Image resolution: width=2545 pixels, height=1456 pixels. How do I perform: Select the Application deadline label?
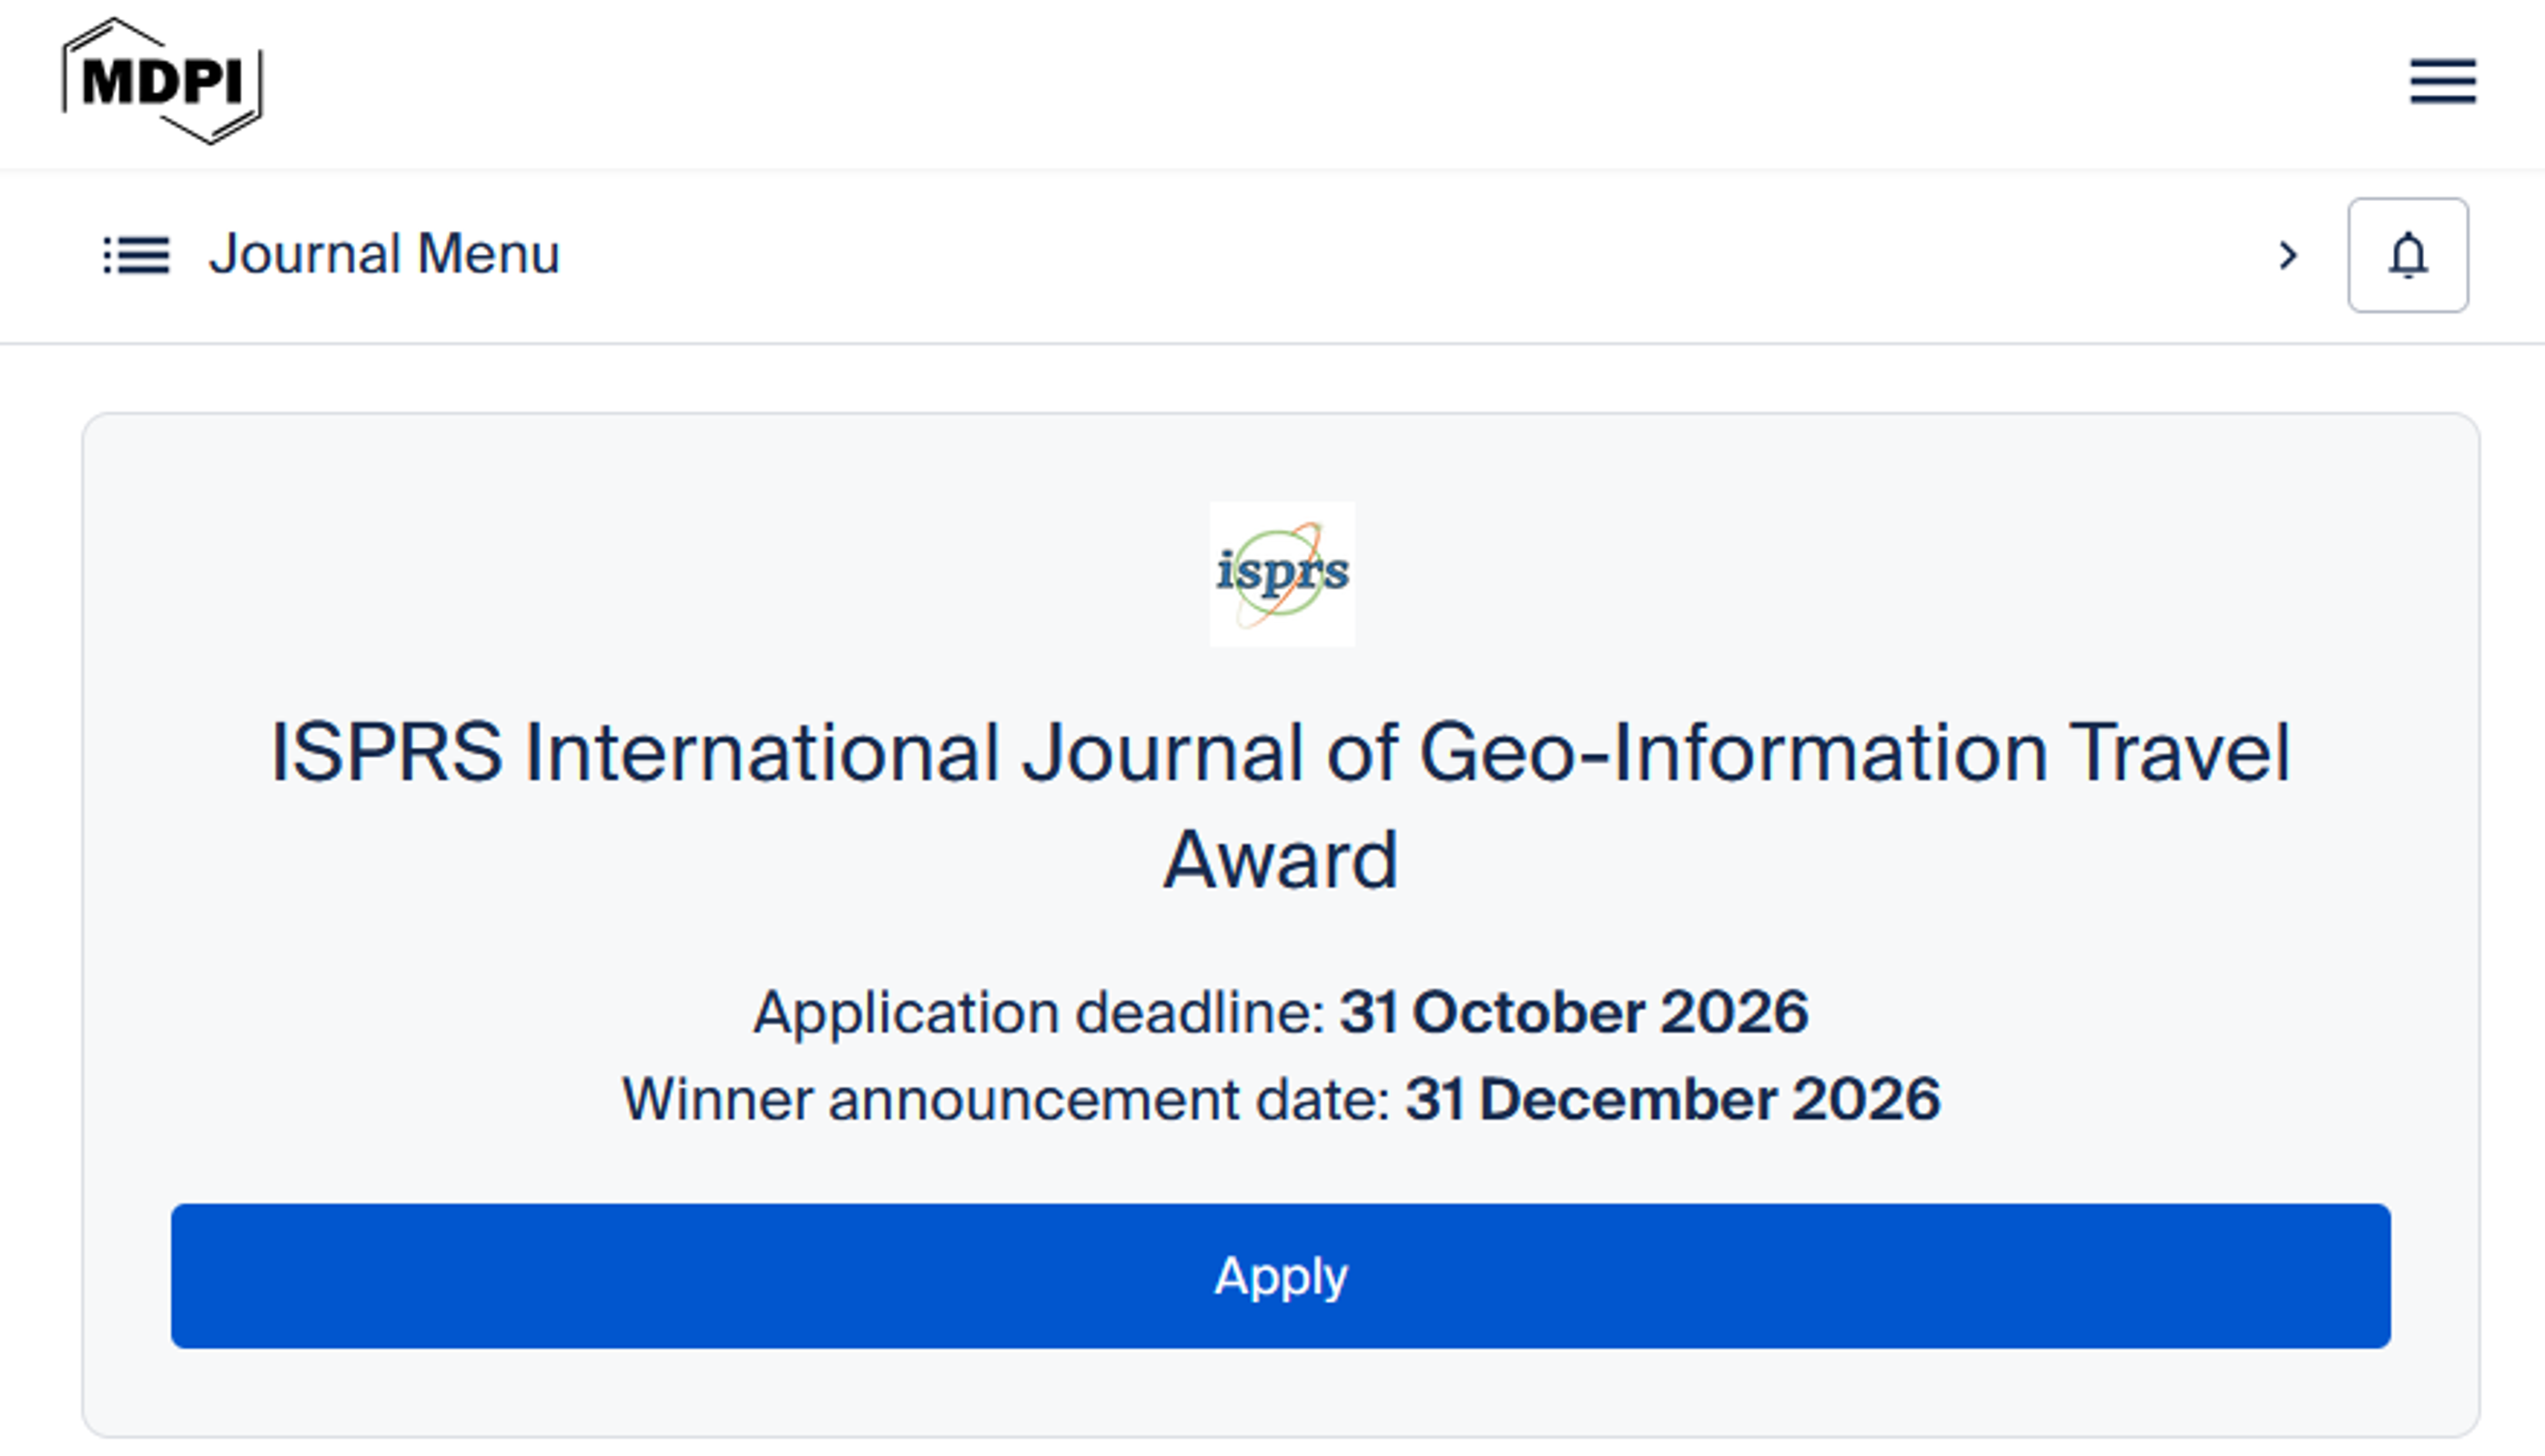(x=1039, y=1012)
